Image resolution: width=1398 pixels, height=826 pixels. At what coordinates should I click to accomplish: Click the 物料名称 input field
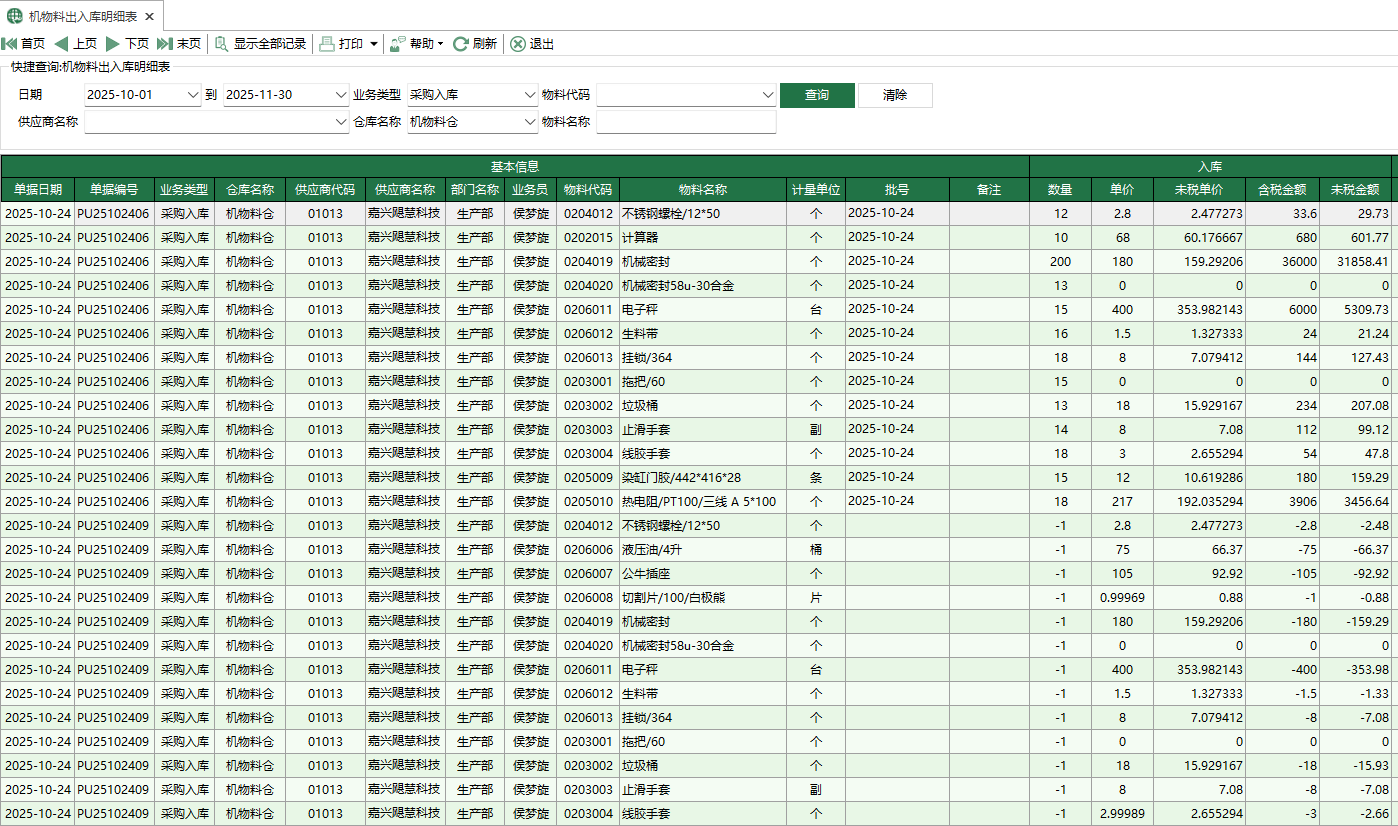[x=686, y=122]
